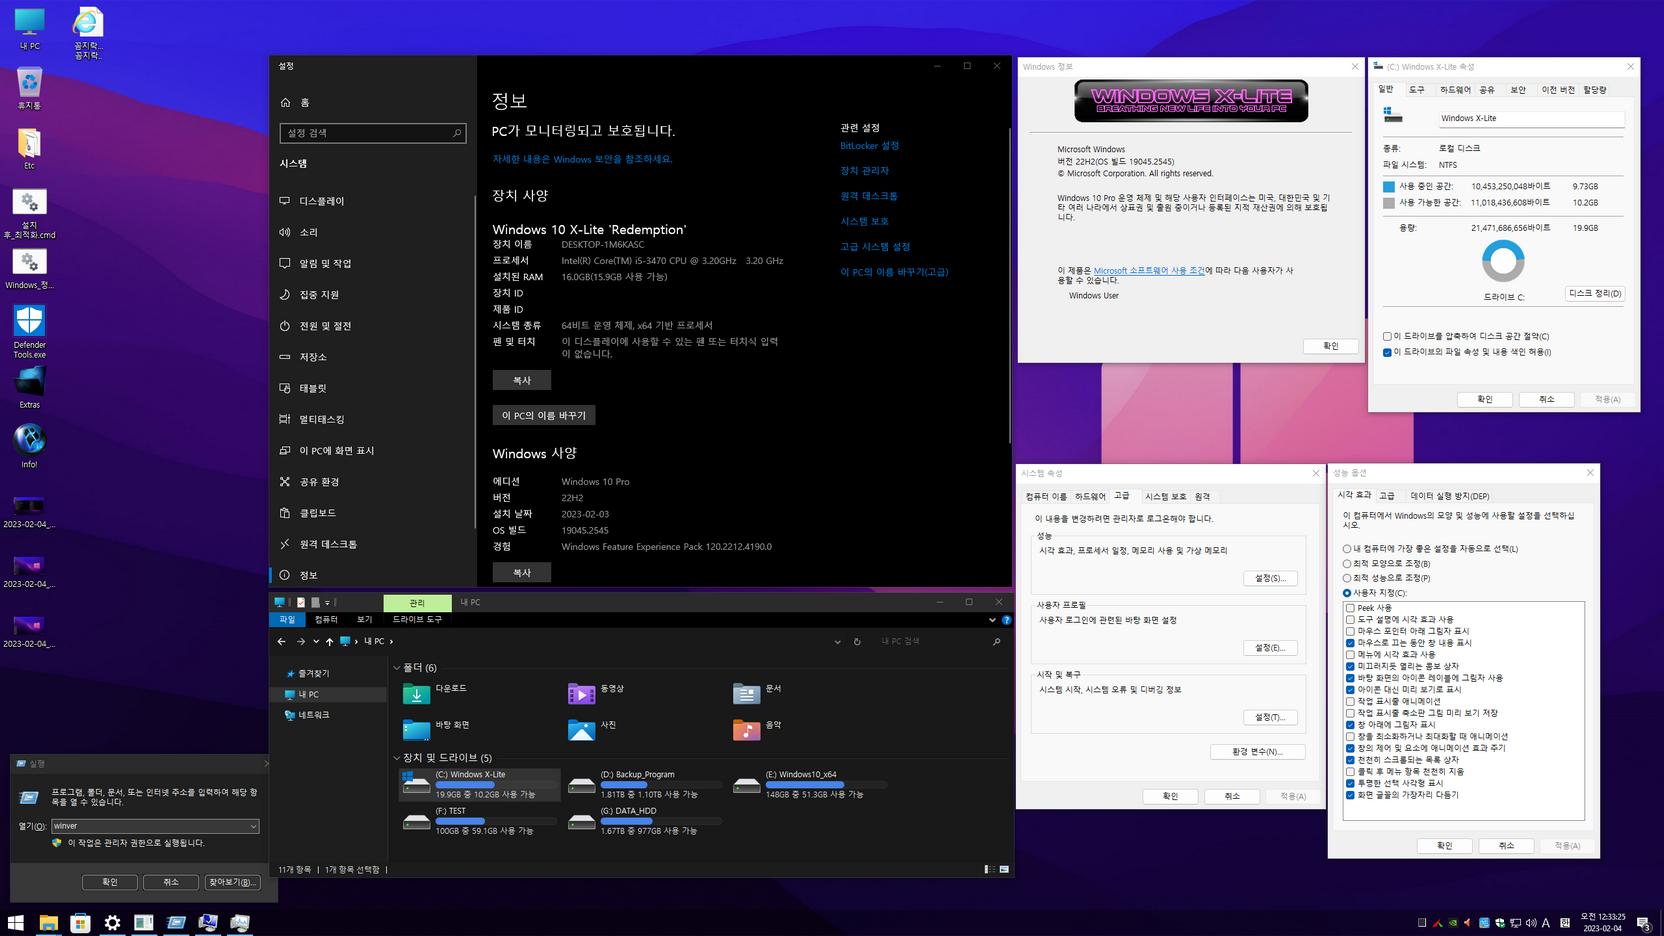Screen dimensions: 1664x936
Task: Select the (D:) Backup_Program drive icon
Action: [581, 785]
